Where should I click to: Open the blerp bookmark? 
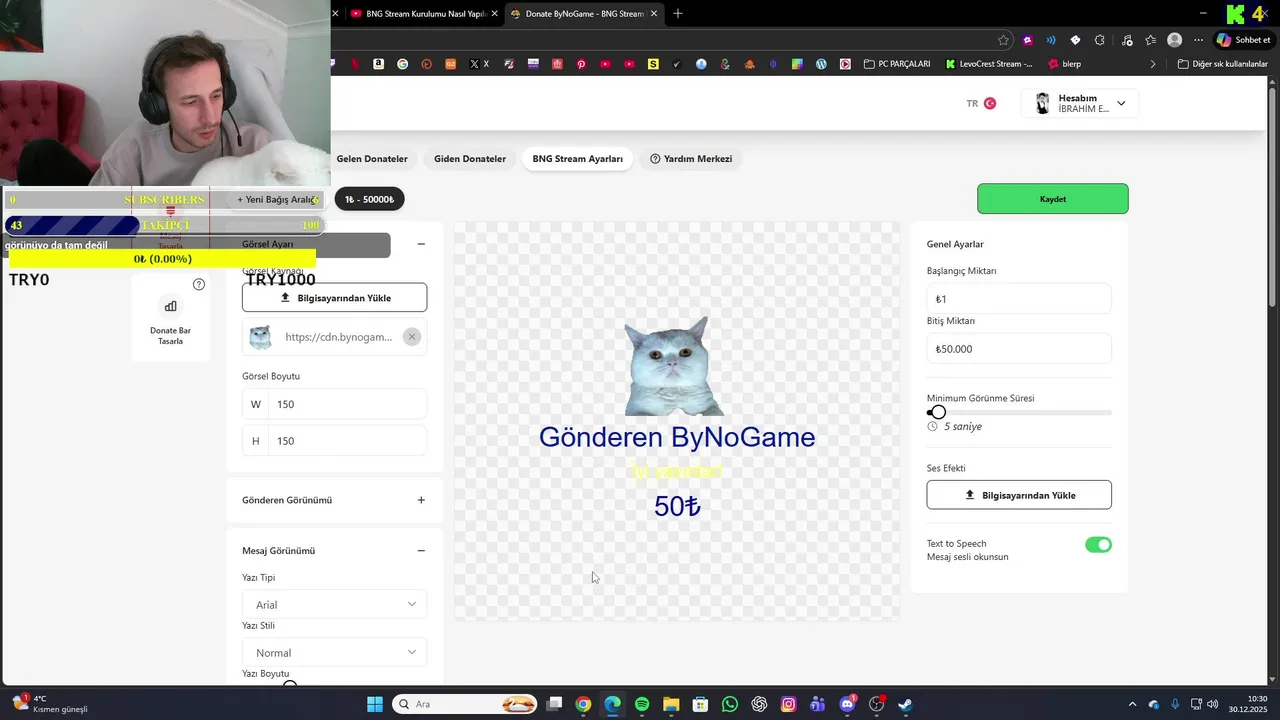(1064, 64)
